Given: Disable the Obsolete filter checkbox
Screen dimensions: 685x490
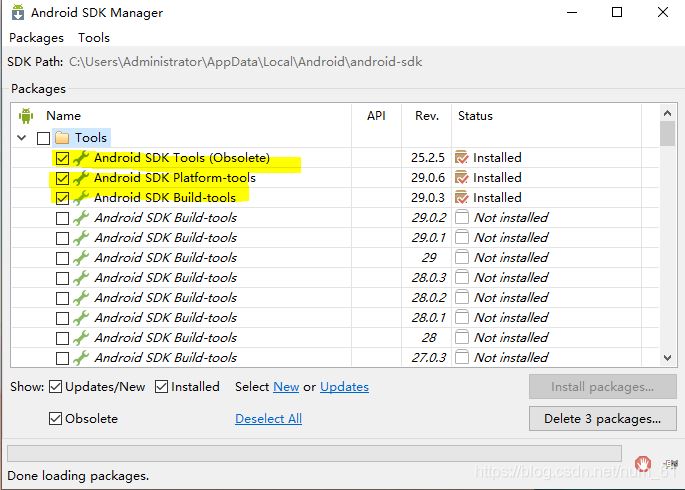Looking at the screenshot, I should tap(57, 419).
